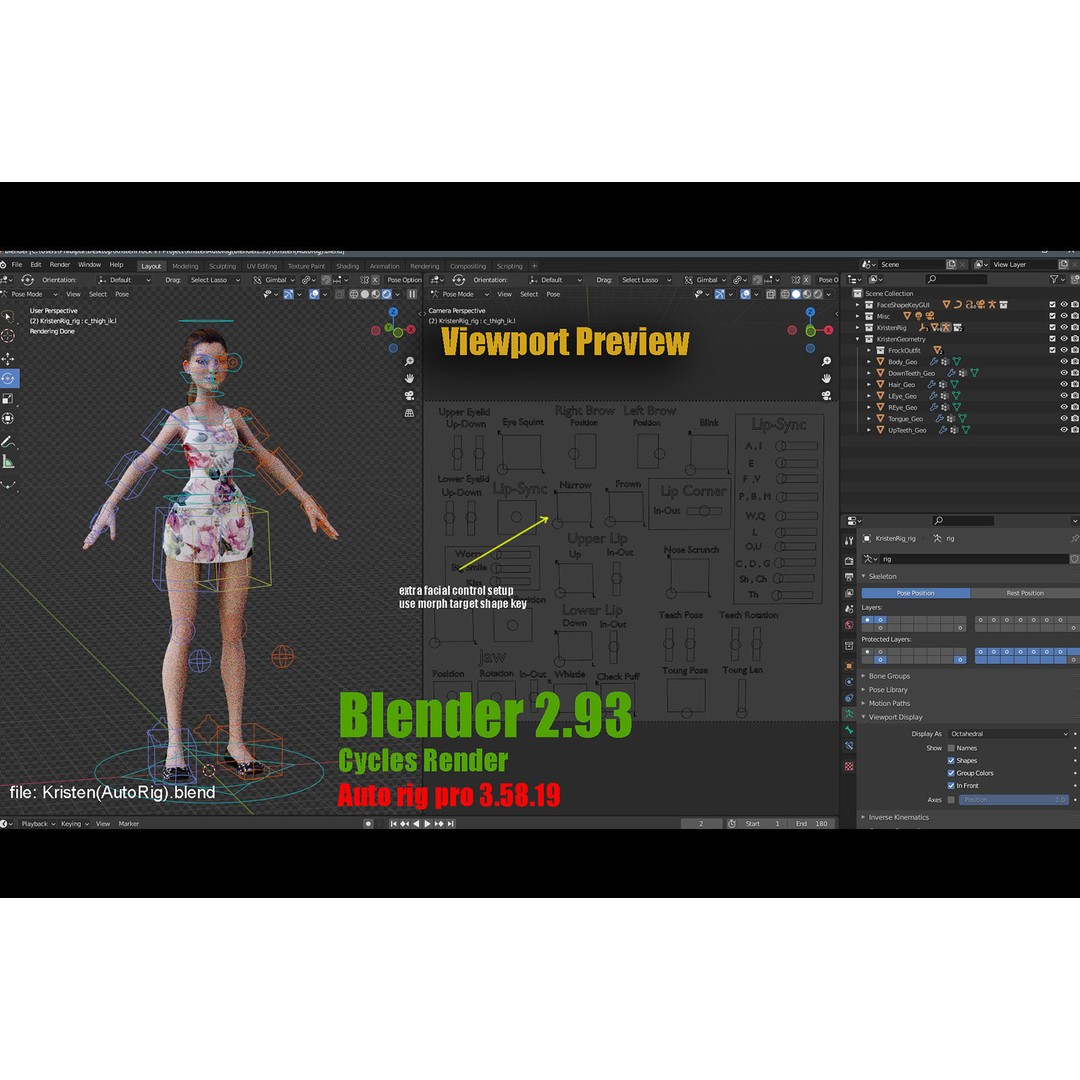Expand the FaceShapeKeyGUI collection
Screen dimensions: 1080x1080
858,304
